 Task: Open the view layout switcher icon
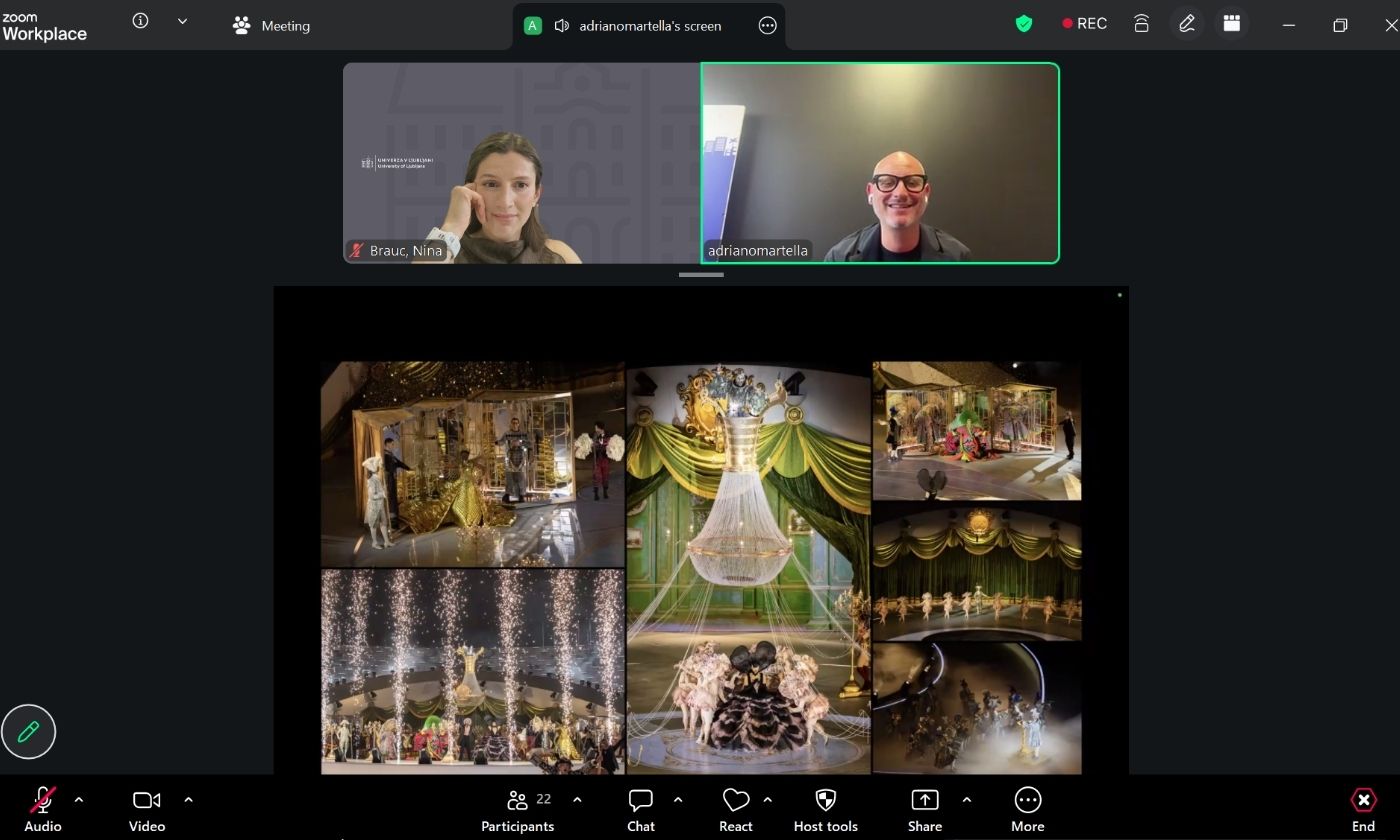pos(1232,23)
